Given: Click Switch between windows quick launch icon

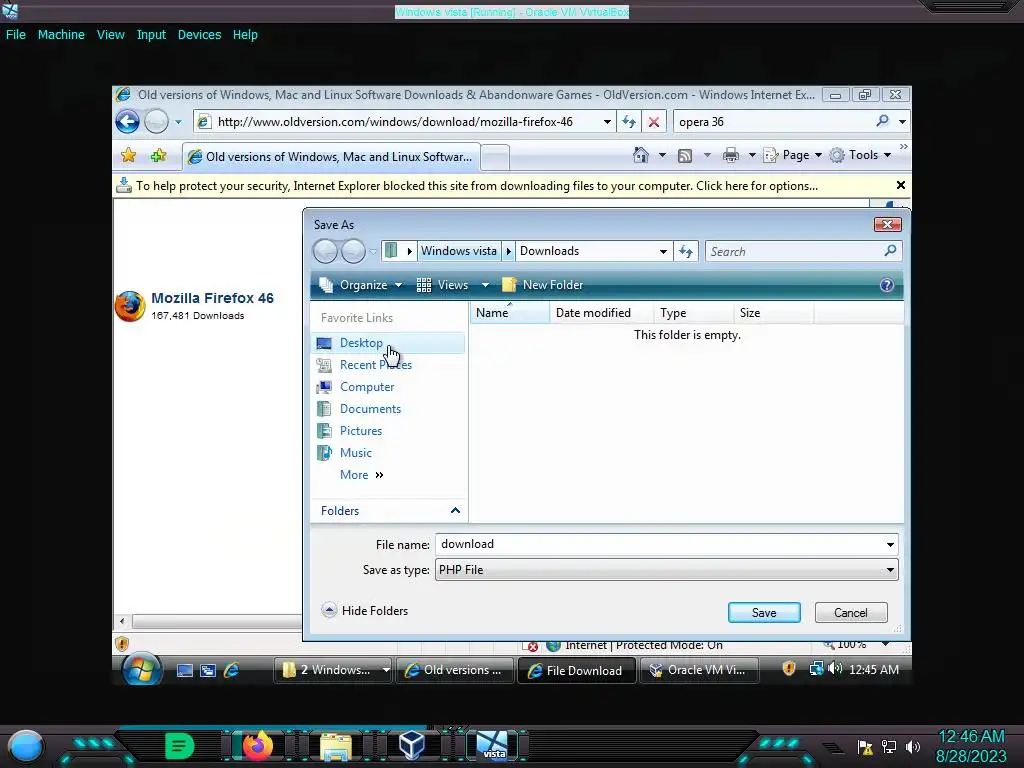Looking at the screenshot, I should point(208,670).
